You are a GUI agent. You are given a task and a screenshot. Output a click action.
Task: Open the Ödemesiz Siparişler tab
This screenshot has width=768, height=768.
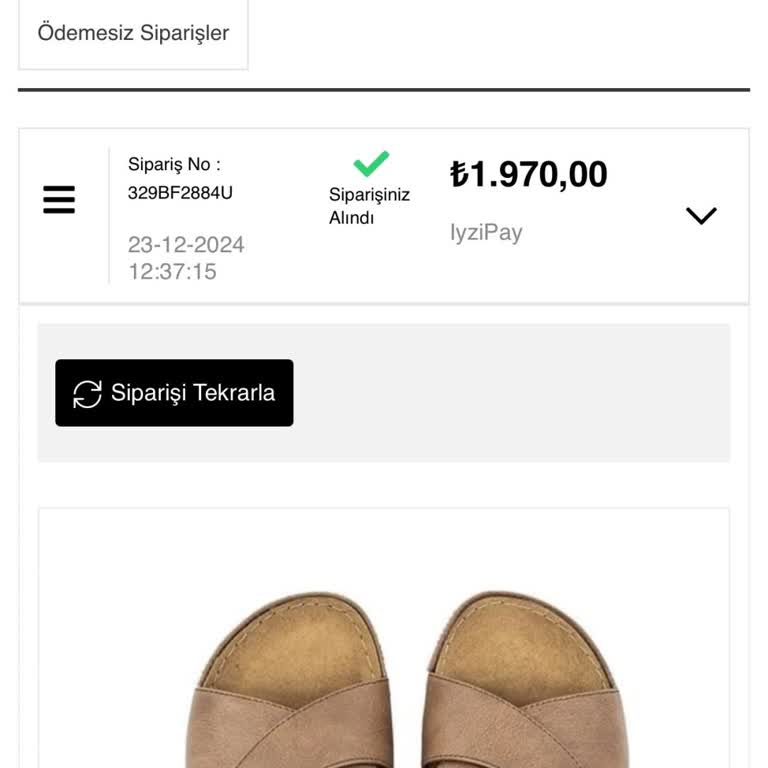click(x=133, y=33)
